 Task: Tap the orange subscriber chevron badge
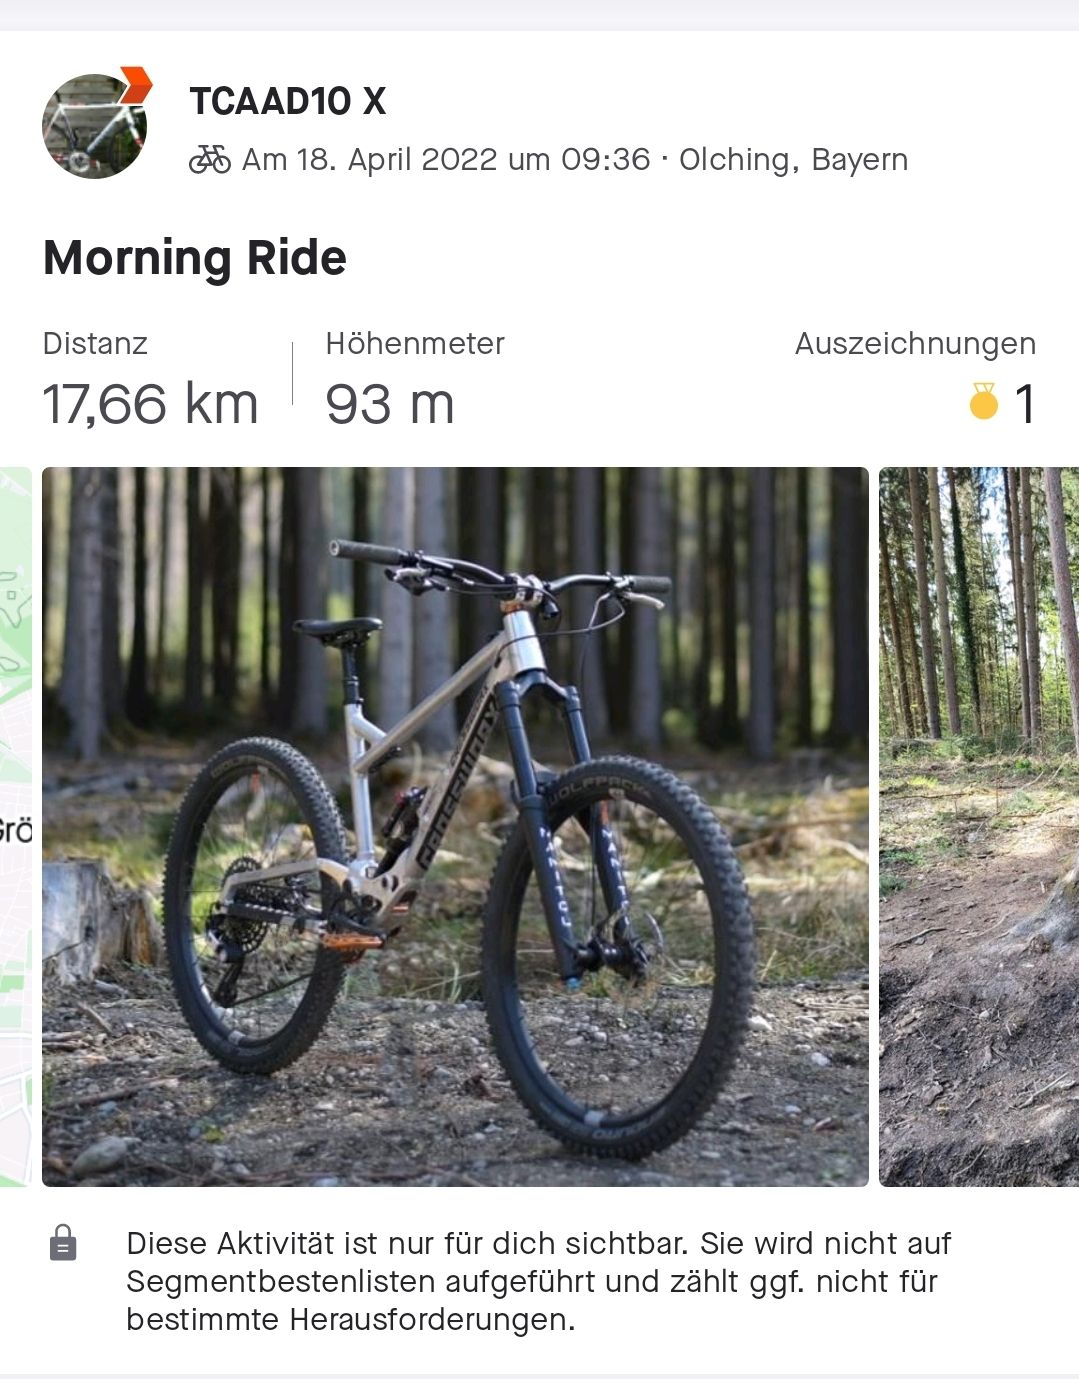[136, 84]
